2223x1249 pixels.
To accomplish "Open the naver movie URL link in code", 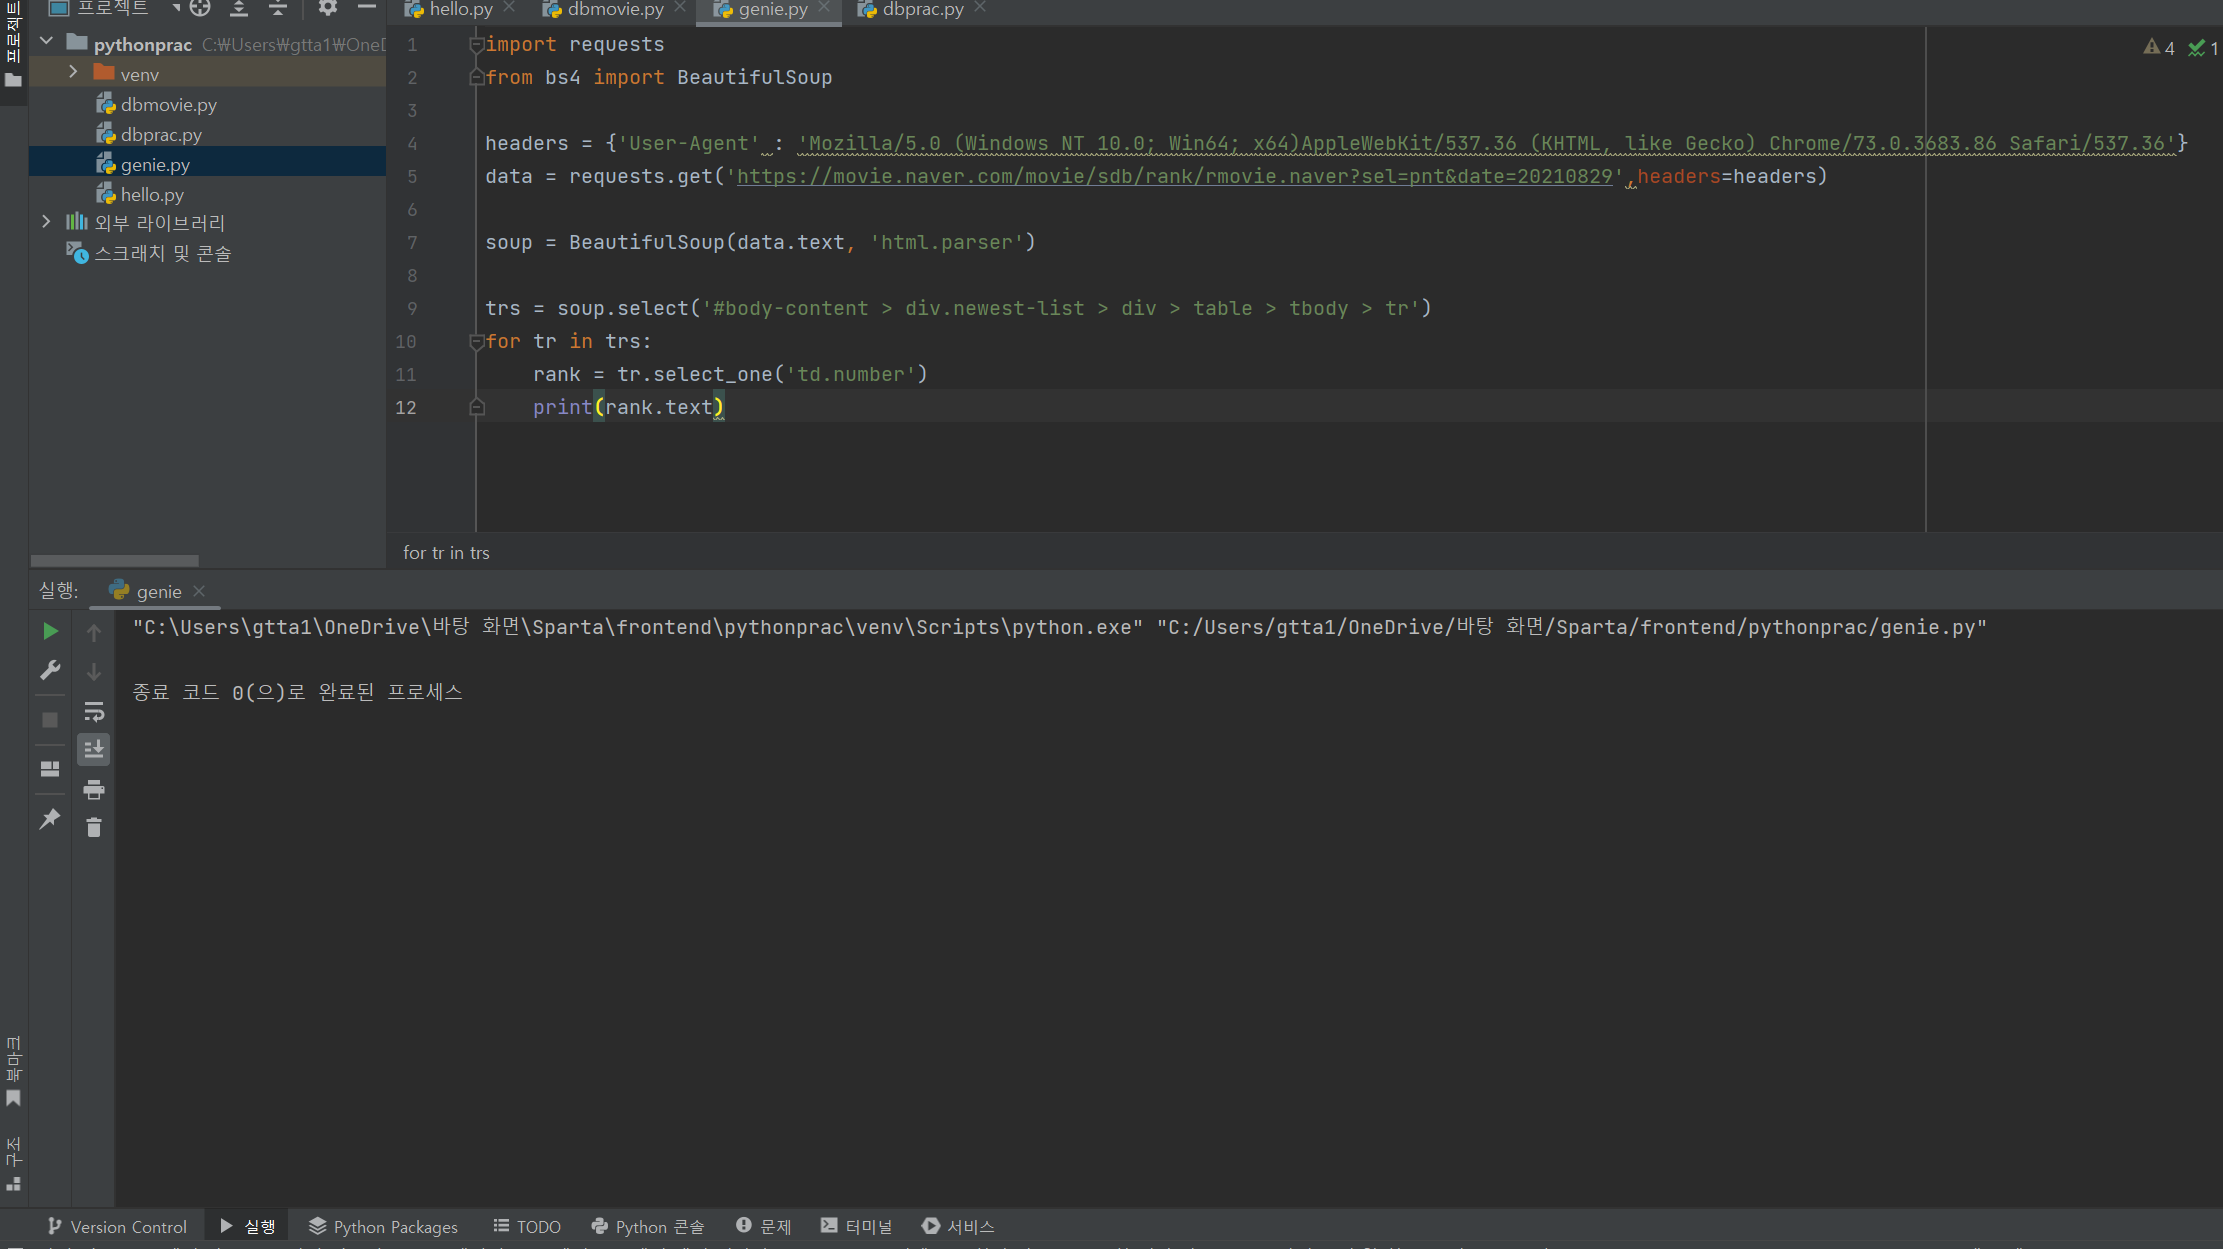I will (1175, 176).
